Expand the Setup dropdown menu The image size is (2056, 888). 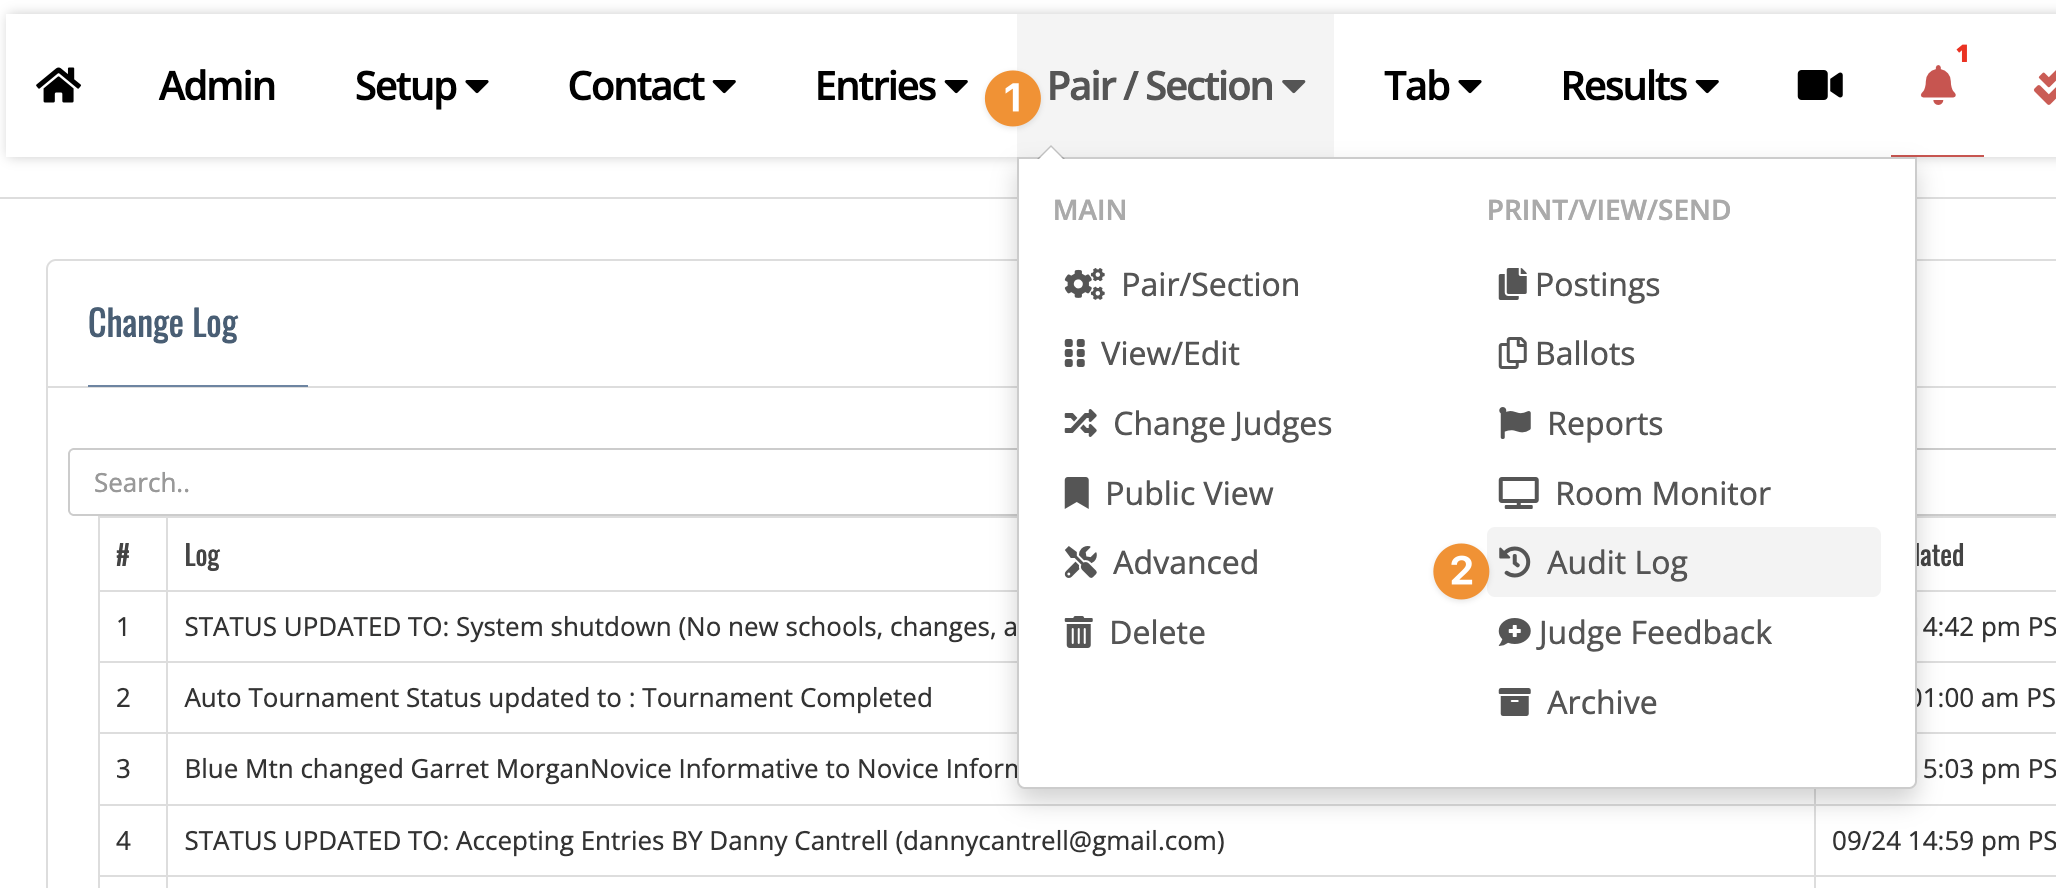coord(421,86)
